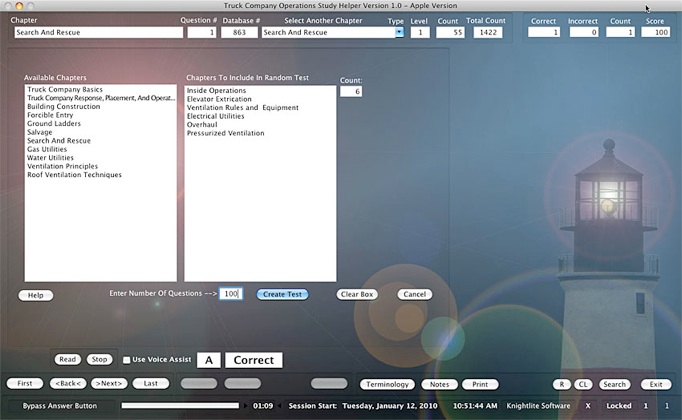Screen dimensions: 682x420
Task: Click the Knightlite Software label
Action: click(x=538, y=406)
